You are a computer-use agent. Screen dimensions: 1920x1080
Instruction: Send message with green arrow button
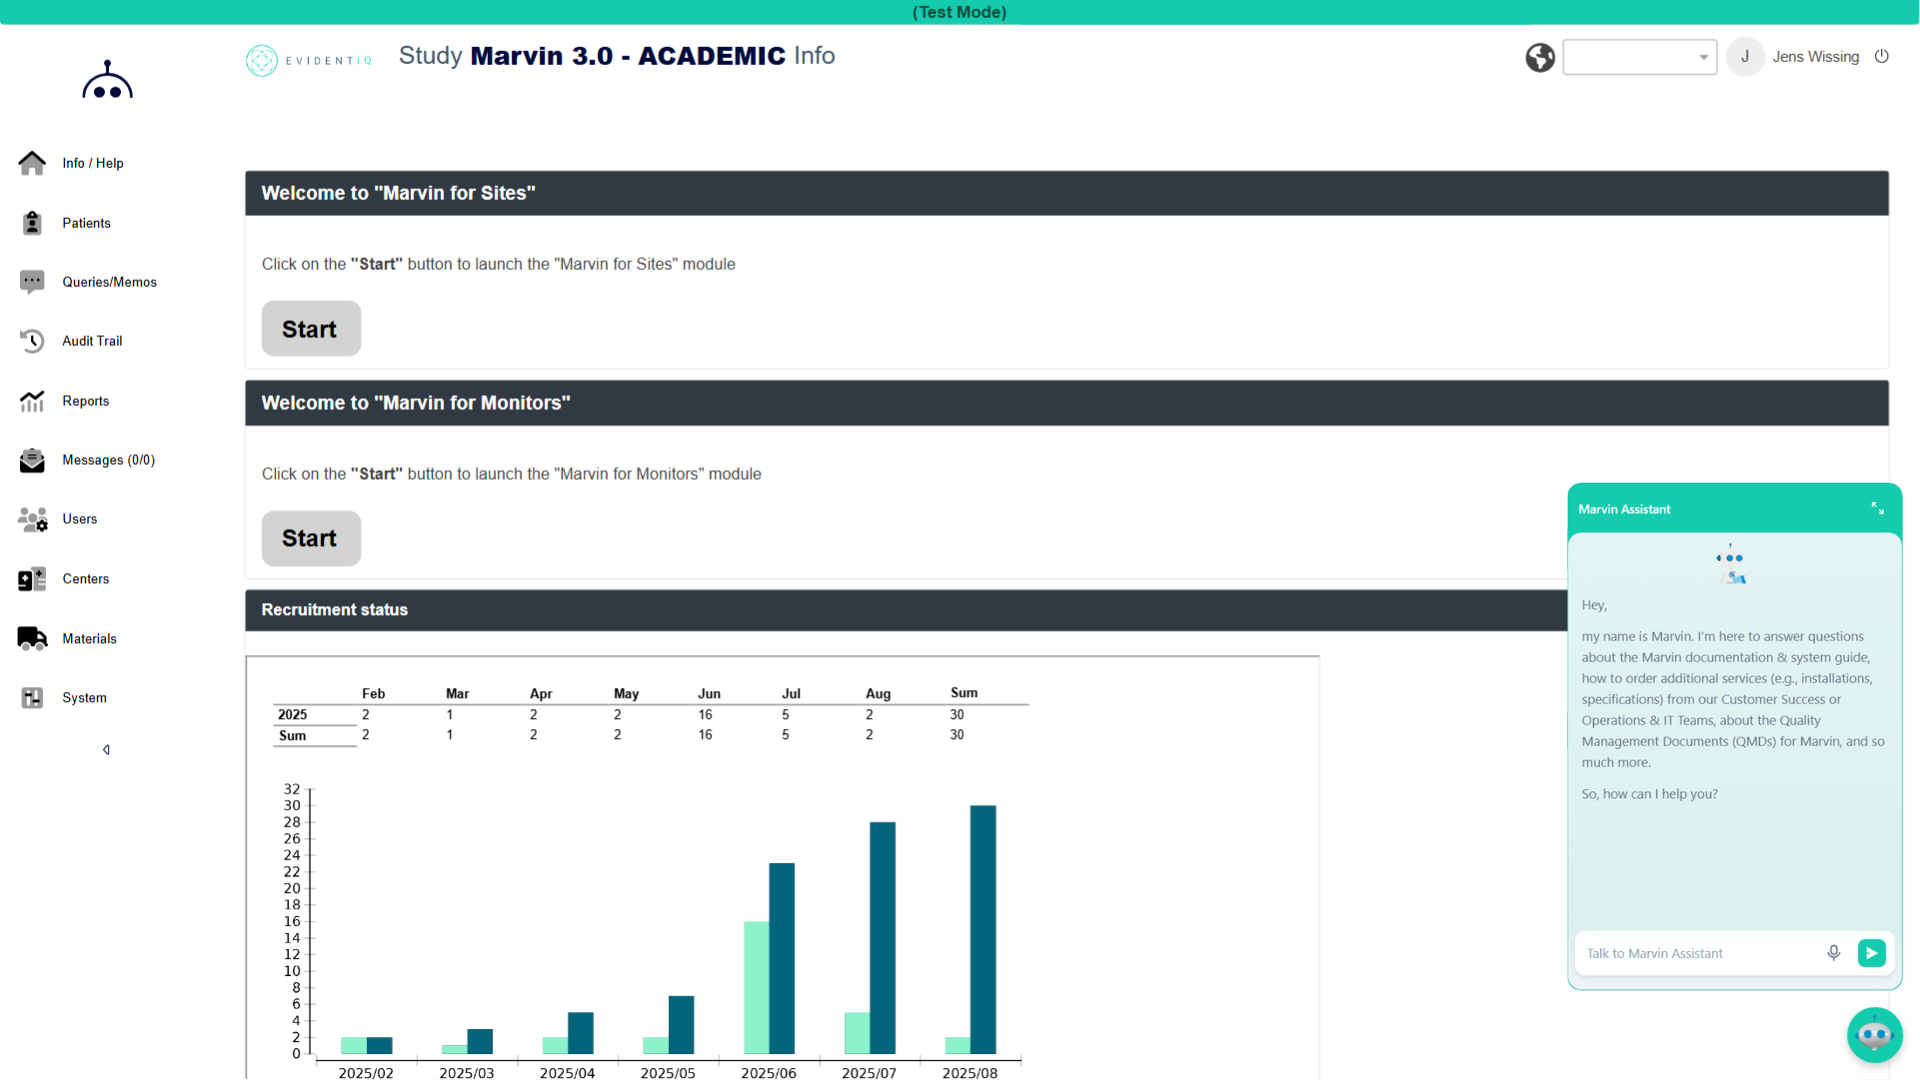click(1871, 953)
